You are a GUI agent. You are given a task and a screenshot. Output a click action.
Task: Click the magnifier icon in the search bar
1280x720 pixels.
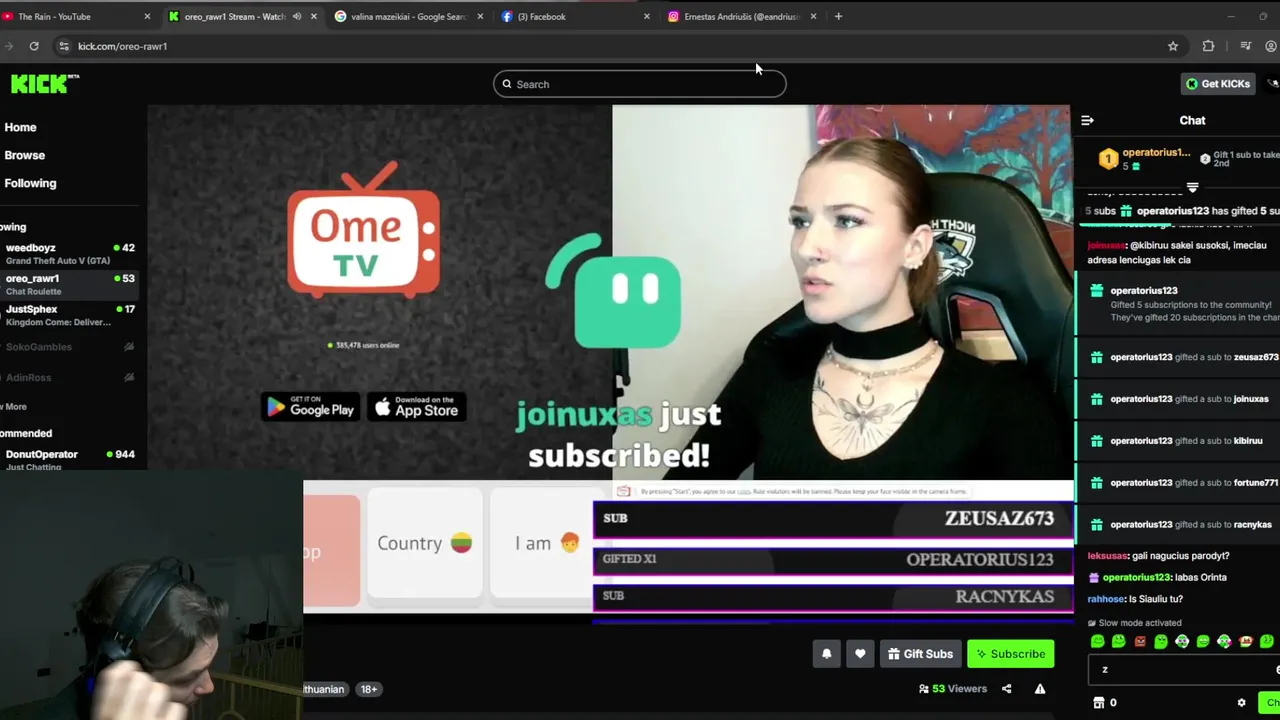point(507,84)
